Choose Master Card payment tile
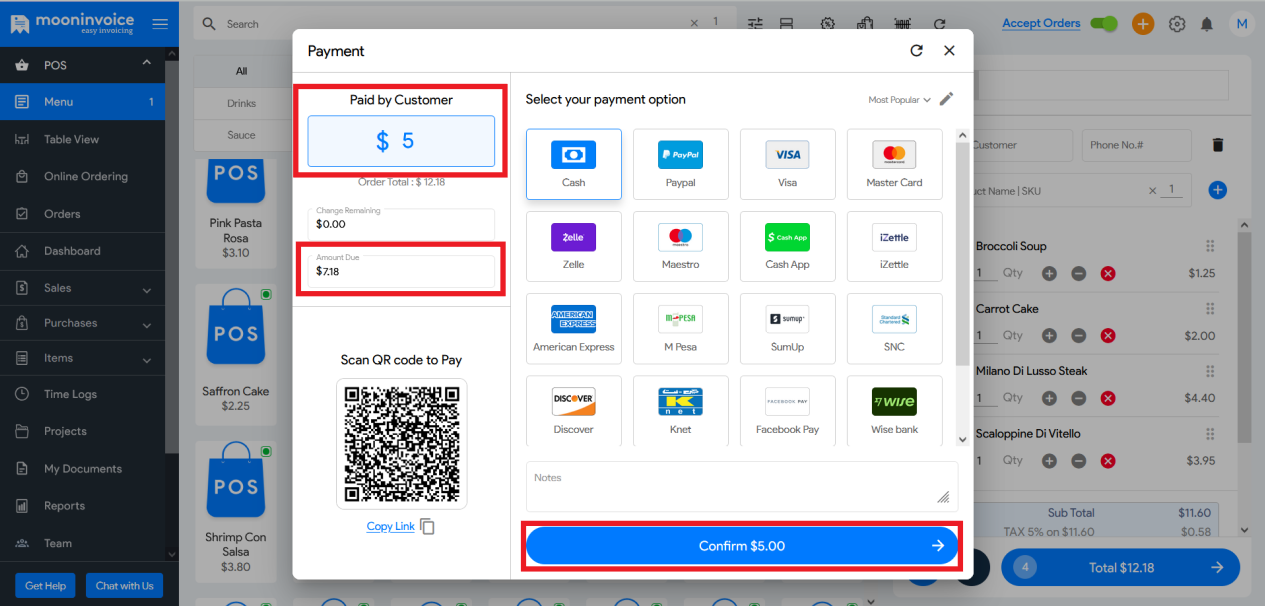This screenshot has height=606, width=1265. (894, 164)
